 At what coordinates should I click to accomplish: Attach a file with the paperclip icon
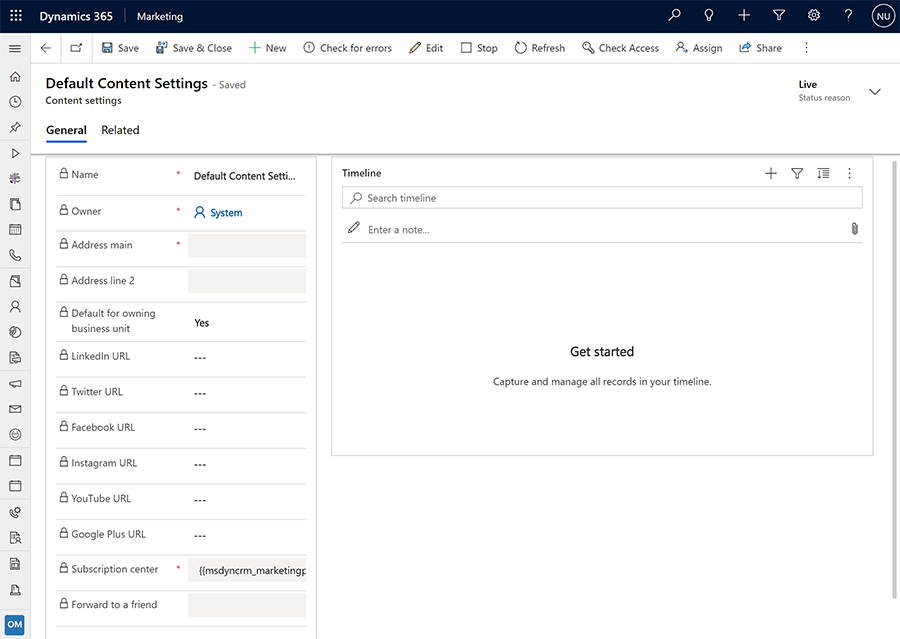(x=855, y=229)
